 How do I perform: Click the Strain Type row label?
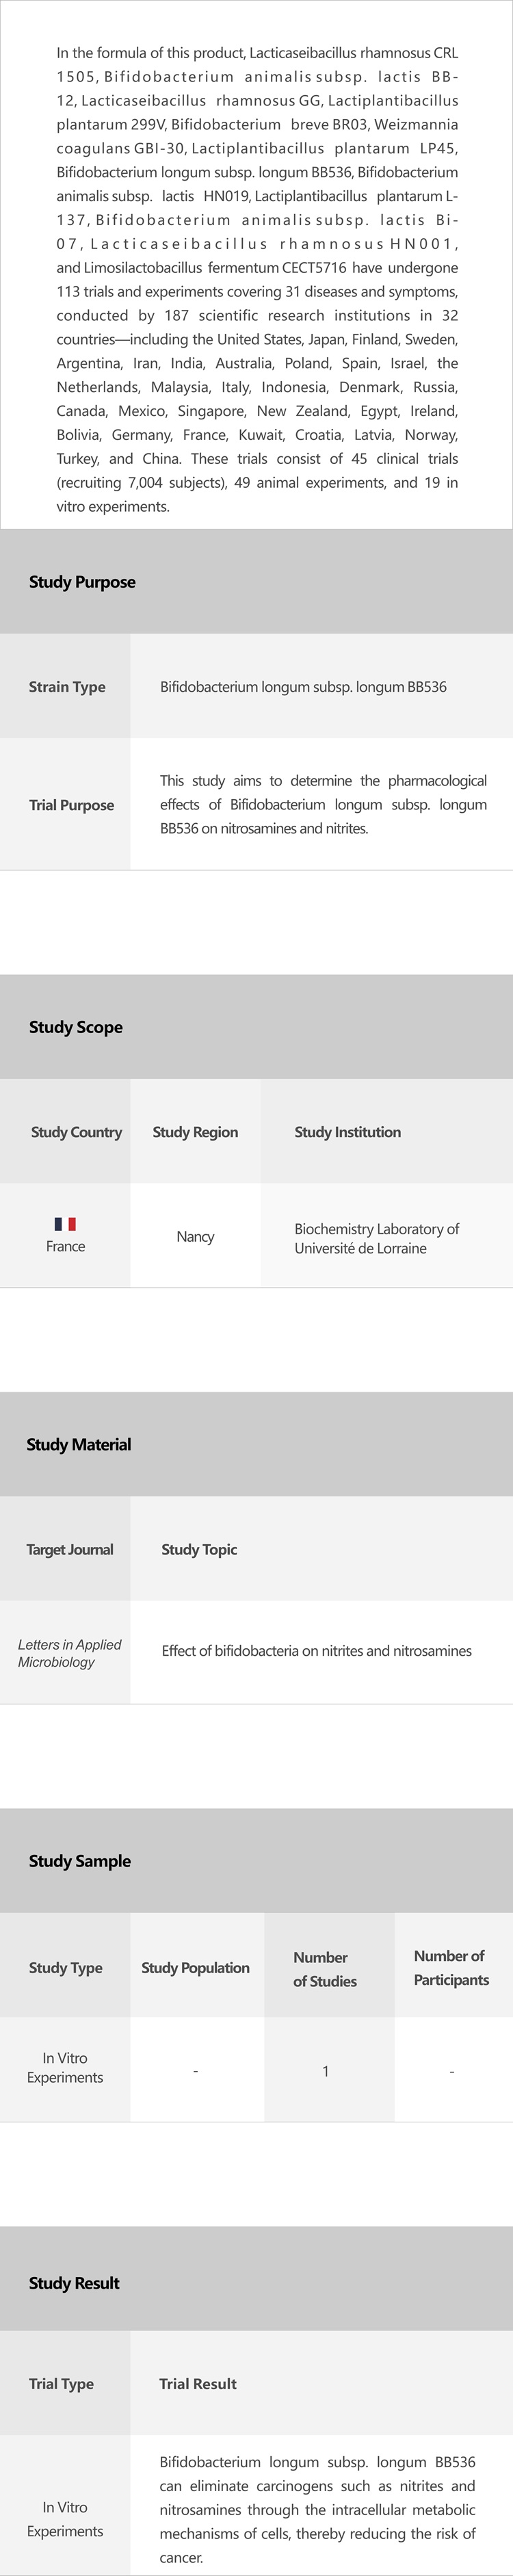coord(67,687)
